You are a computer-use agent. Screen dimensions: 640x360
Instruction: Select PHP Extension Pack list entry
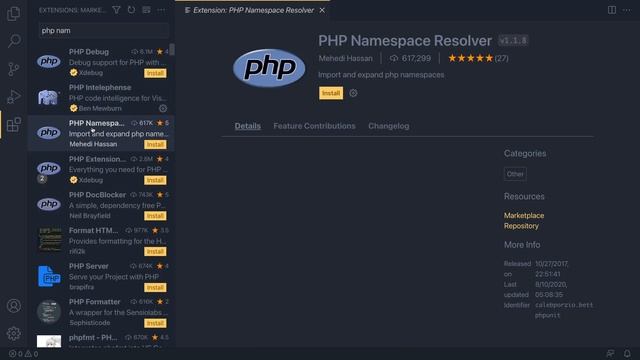pyautogui.click(x=101, y=169)
